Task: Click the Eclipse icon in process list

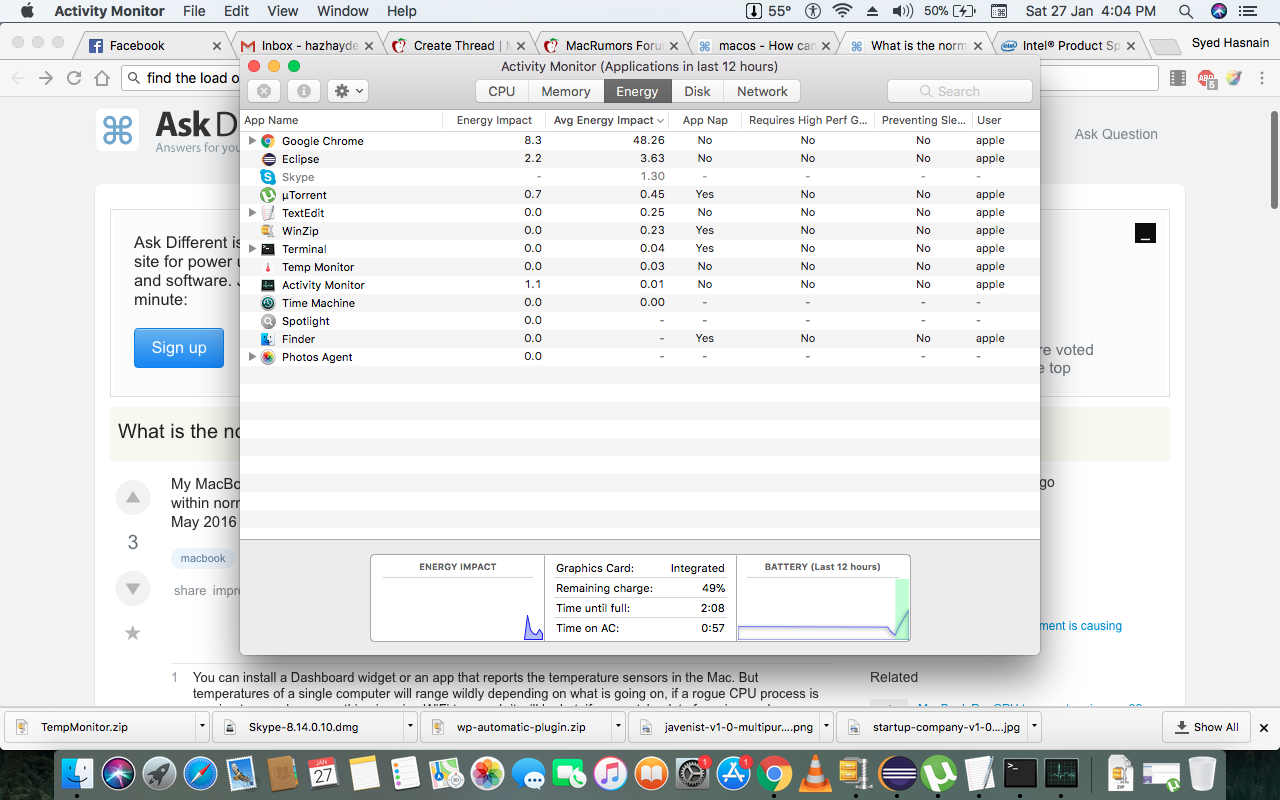Action: pyautogui.click(x=268, y=159)
